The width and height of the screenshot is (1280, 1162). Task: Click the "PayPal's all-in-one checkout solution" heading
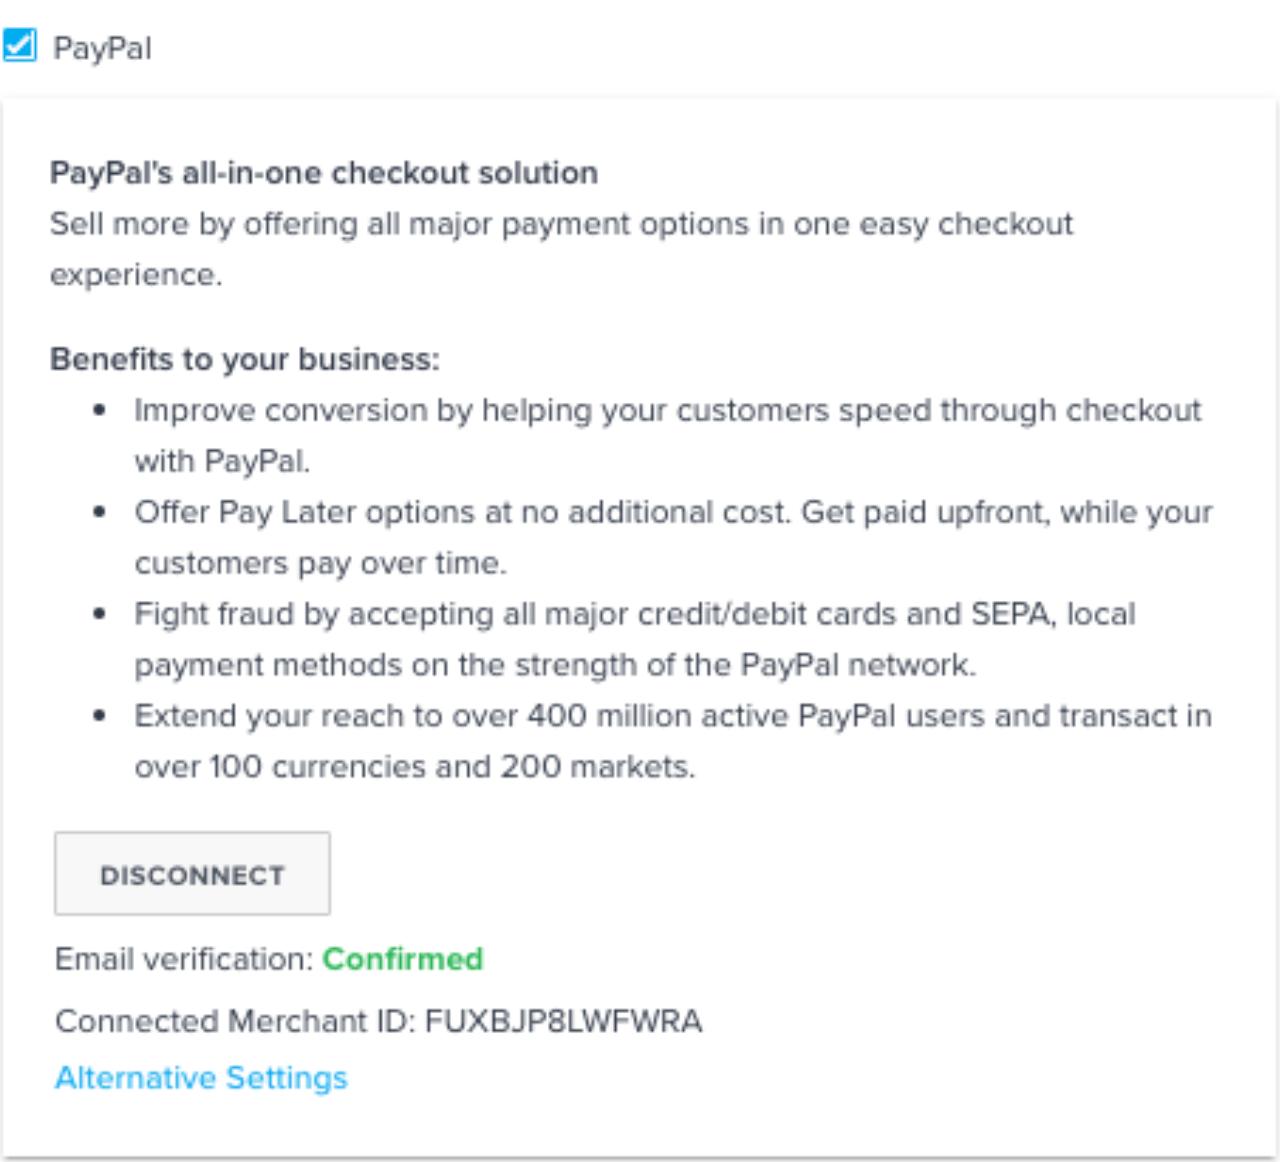pos(324,173)
